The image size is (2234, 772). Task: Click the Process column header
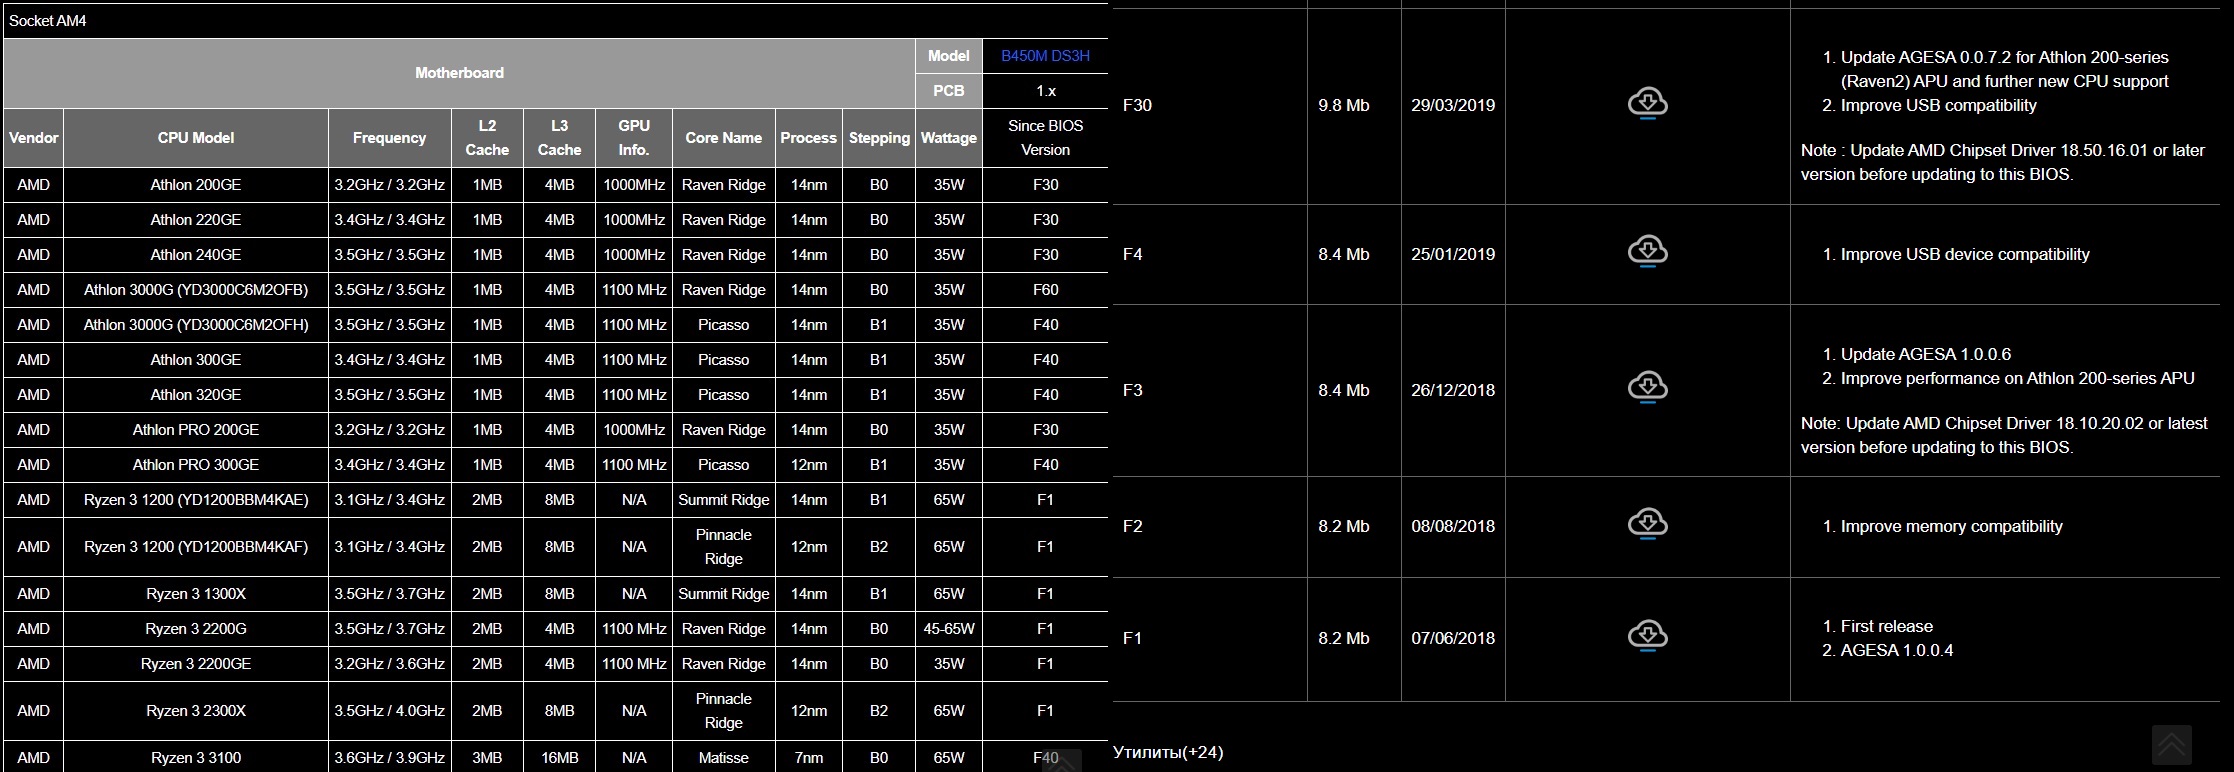[808, 138]
